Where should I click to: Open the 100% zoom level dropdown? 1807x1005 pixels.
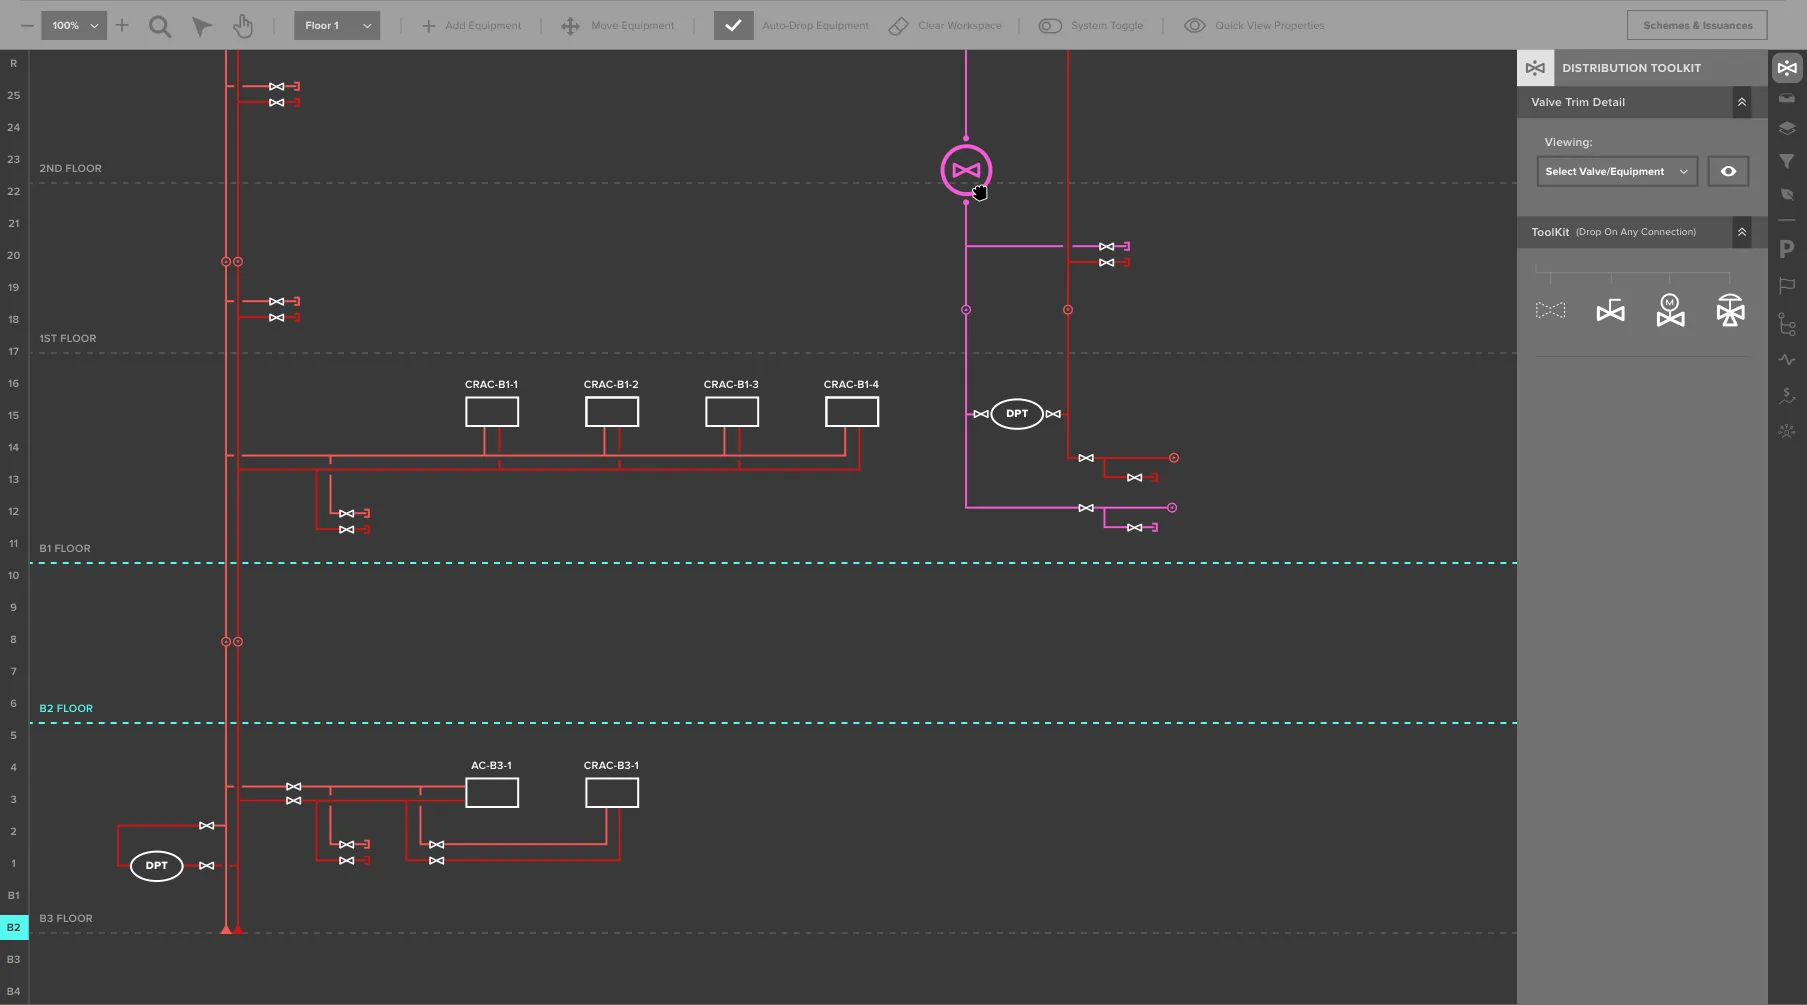coord(74,25)
